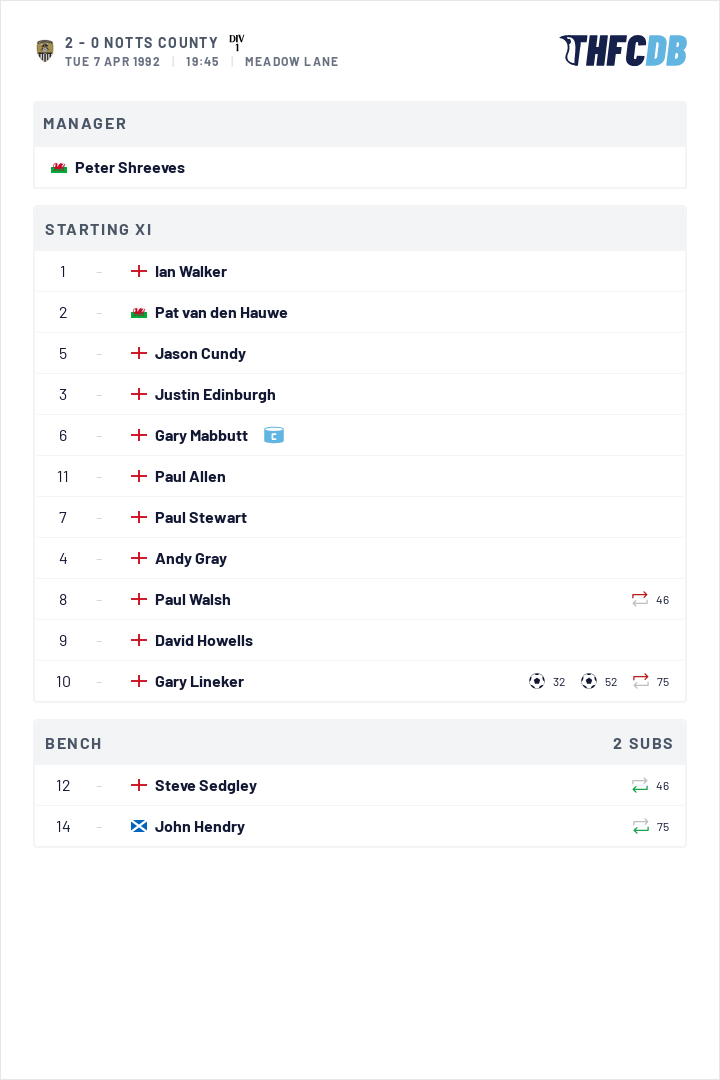
Task: Click Gary Lineker's substituted off icon at 75
Action: pos(641,681)
